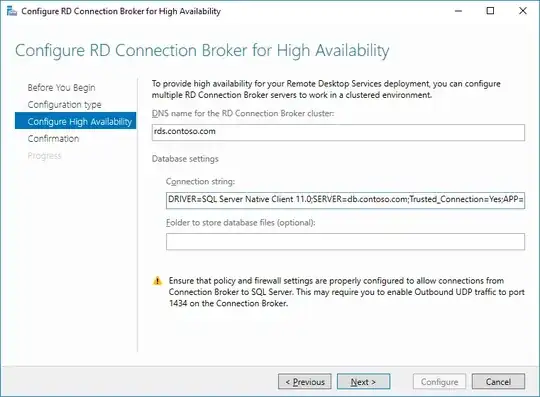Click the 'Connection string:' label

(x=200, y=181)
